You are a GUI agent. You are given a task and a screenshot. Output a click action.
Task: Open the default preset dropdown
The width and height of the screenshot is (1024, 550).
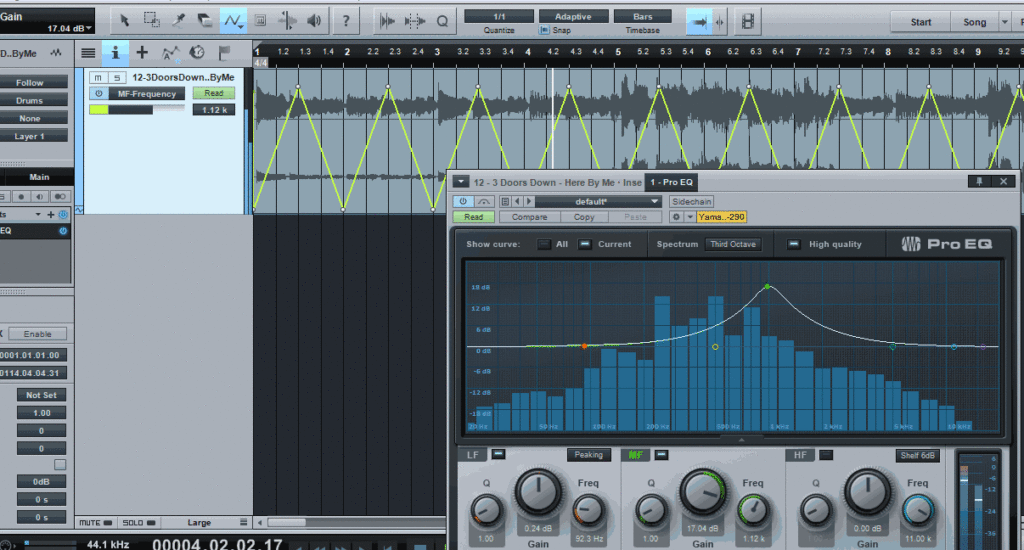point(598,201)
